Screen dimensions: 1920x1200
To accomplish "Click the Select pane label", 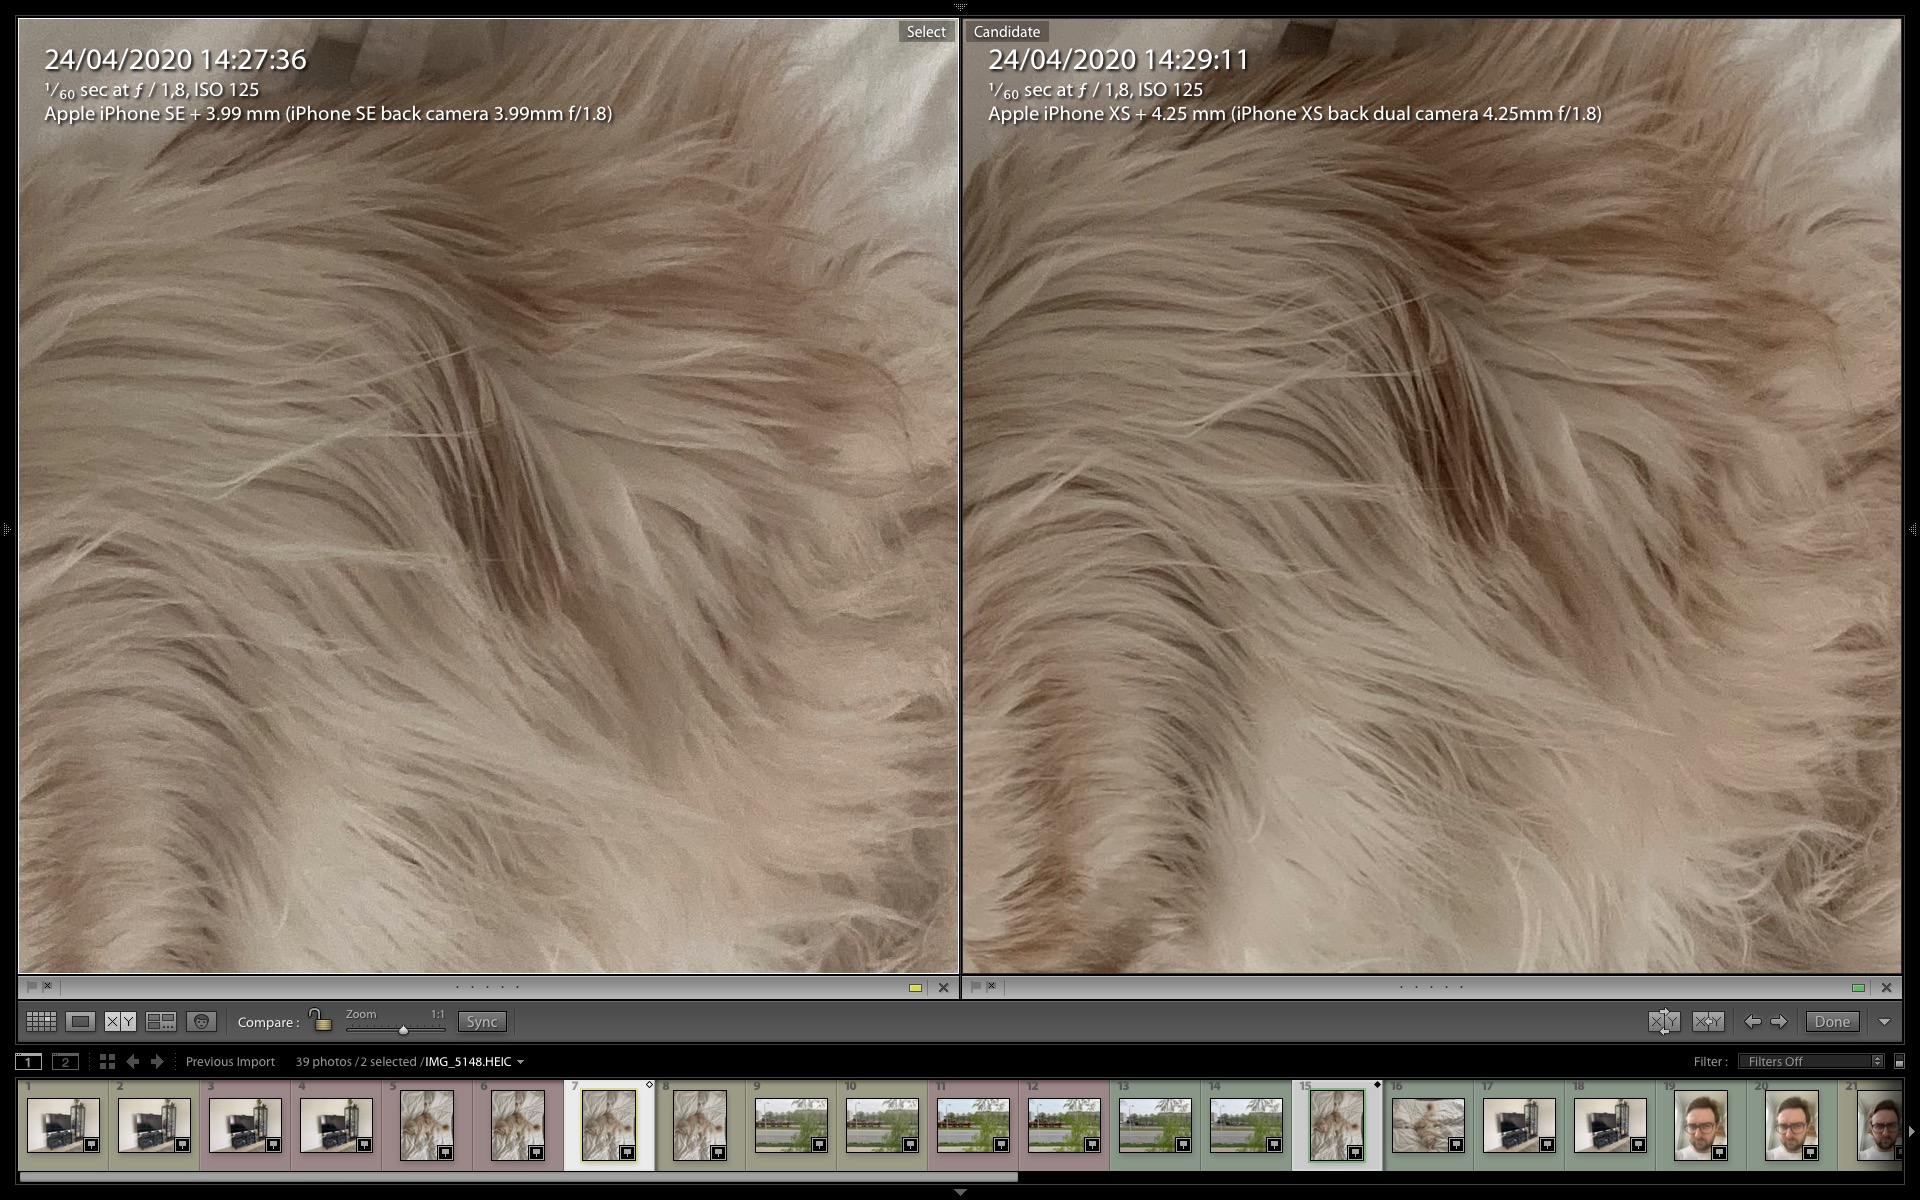I will (x=926, y=32).
